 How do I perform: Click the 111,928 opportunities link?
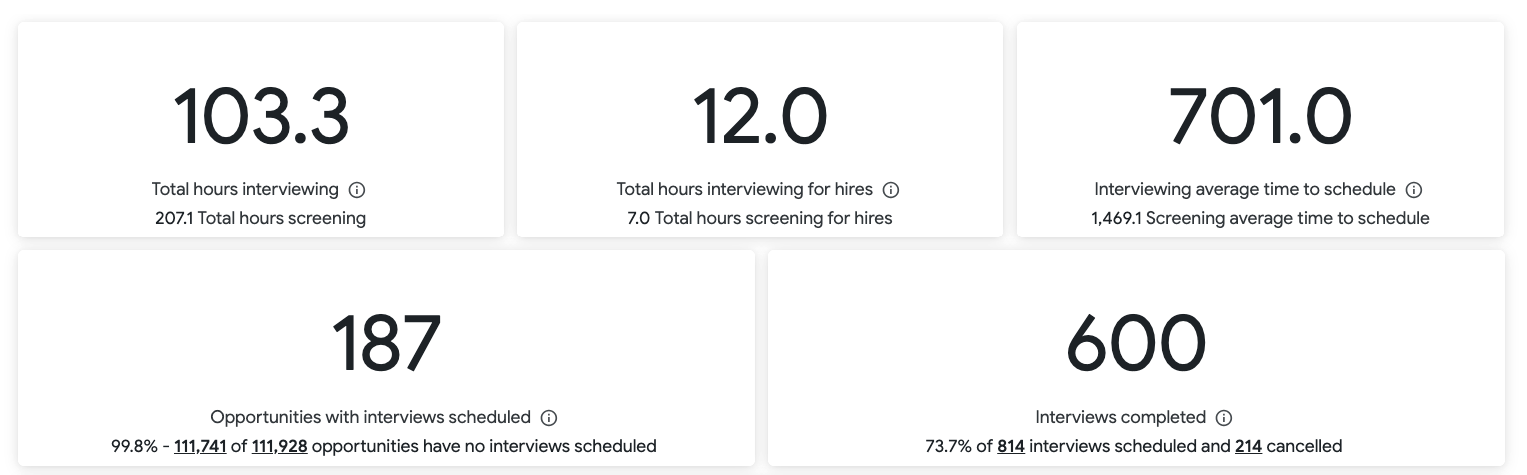279,446
